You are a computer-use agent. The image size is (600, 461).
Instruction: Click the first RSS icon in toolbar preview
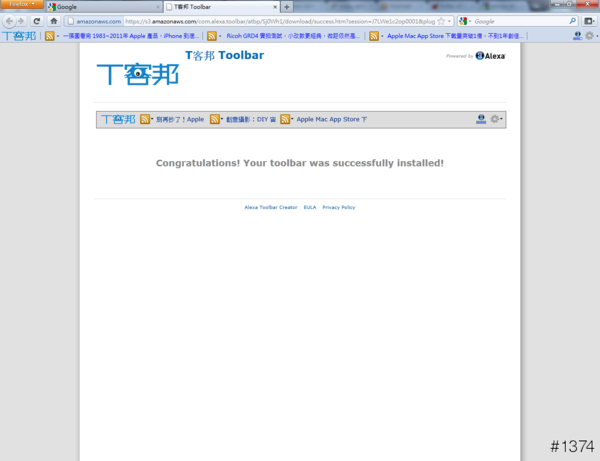pos(145,119)
